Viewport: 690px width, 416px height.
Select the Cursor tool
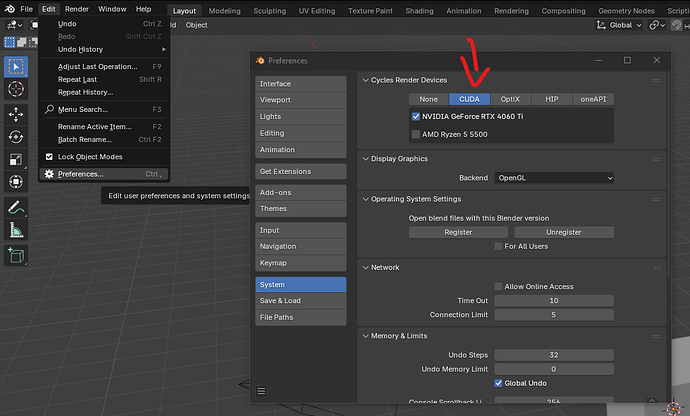[x=16, y=89]
